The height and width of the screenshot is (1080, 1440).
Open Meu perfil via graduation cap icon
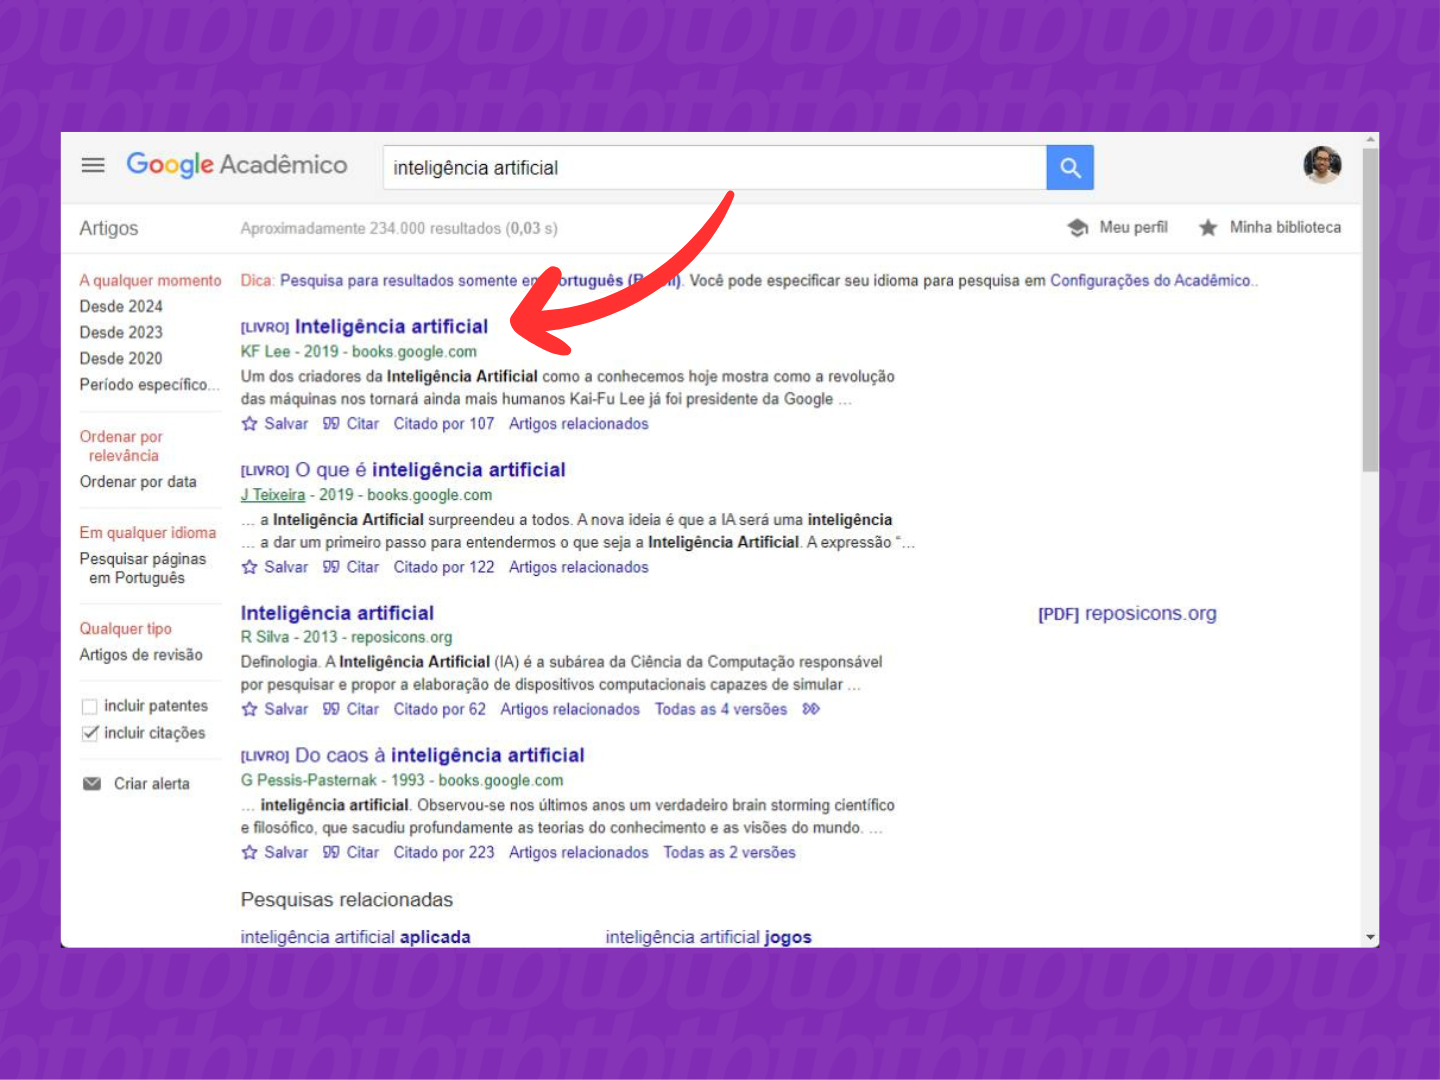[1080, 227]
